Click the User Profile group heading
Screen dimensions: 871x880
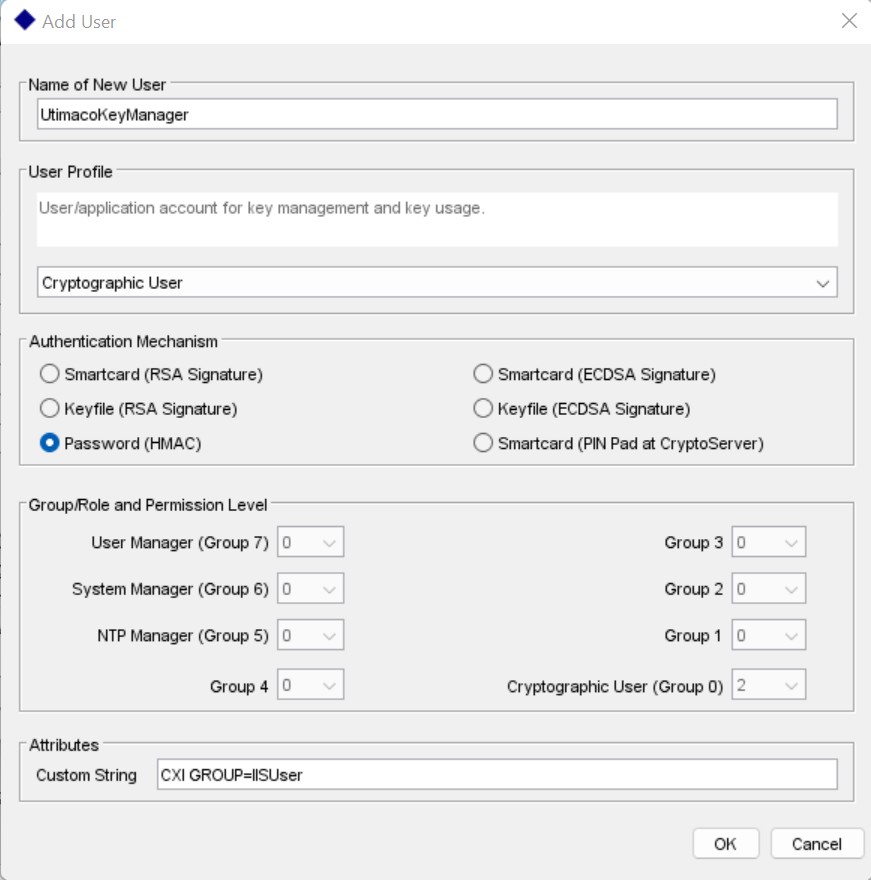[70, 172]
